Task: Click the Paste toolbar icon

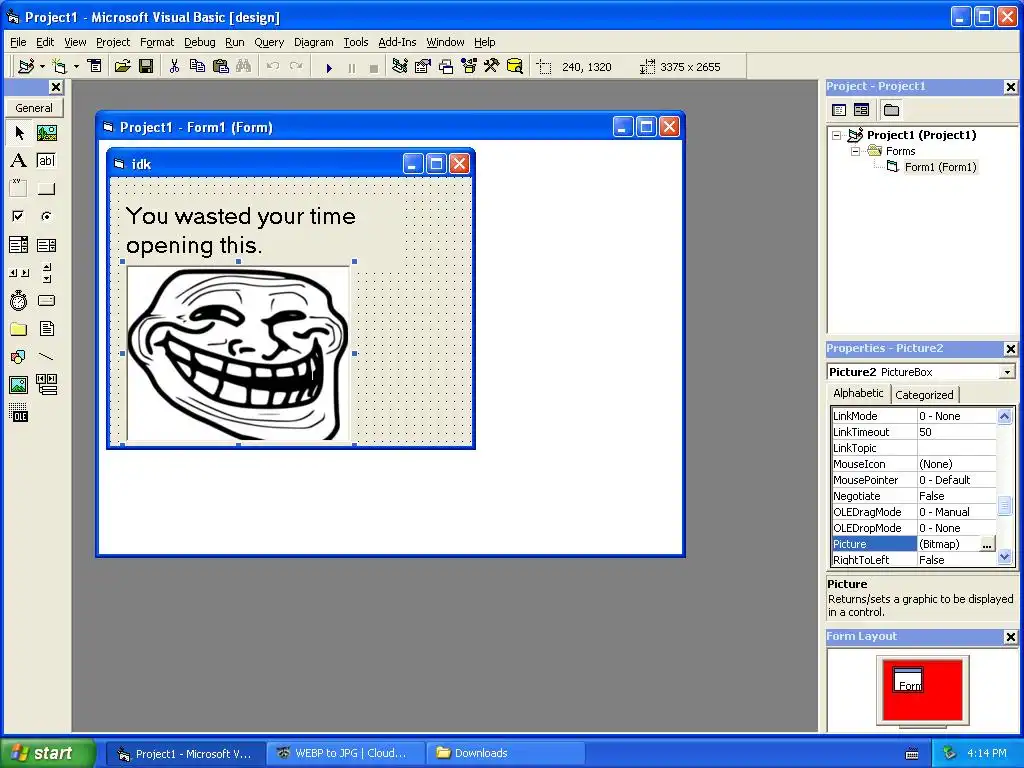Action: point(221,67)
